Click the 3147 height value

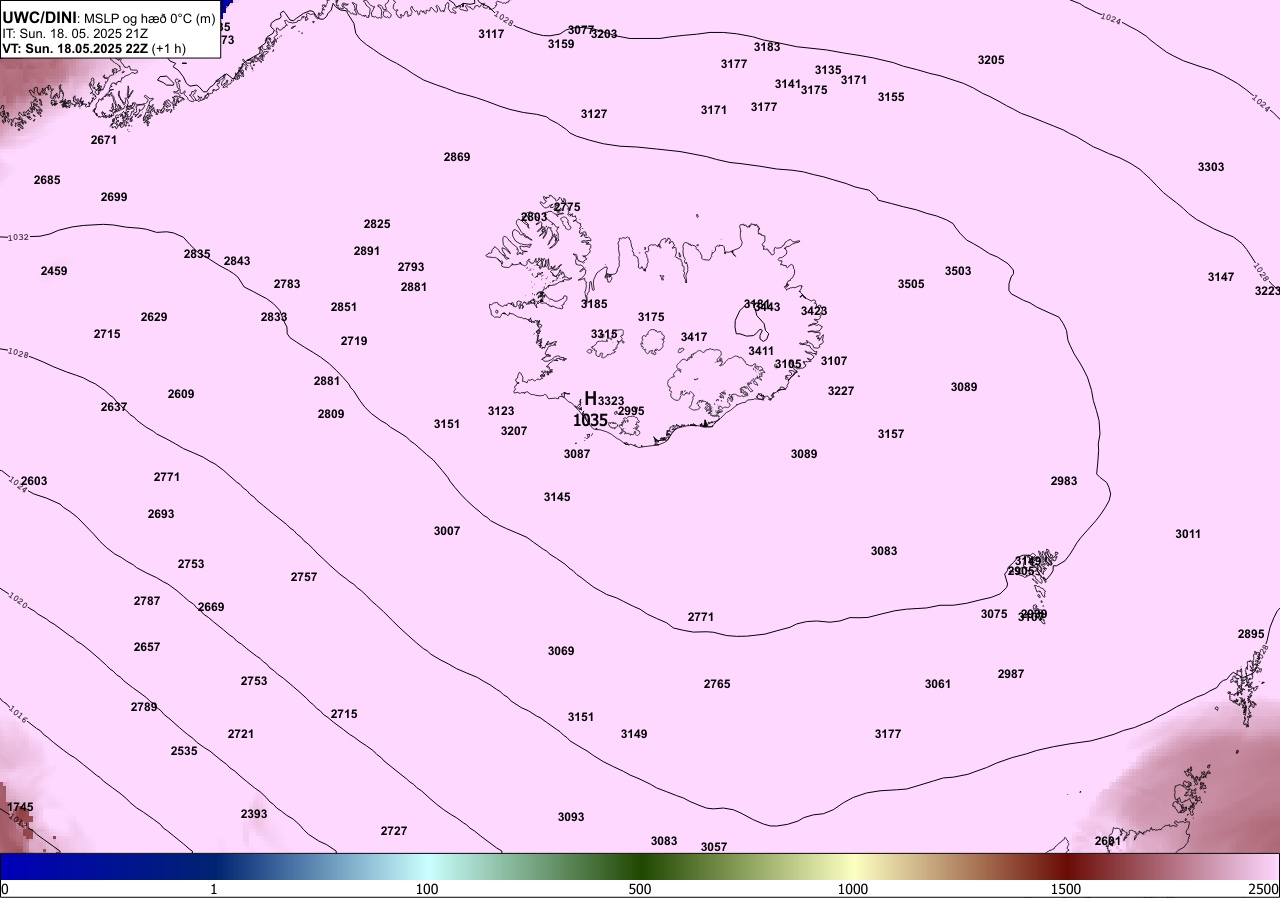pyautogui.click(x=1221, y=277)
